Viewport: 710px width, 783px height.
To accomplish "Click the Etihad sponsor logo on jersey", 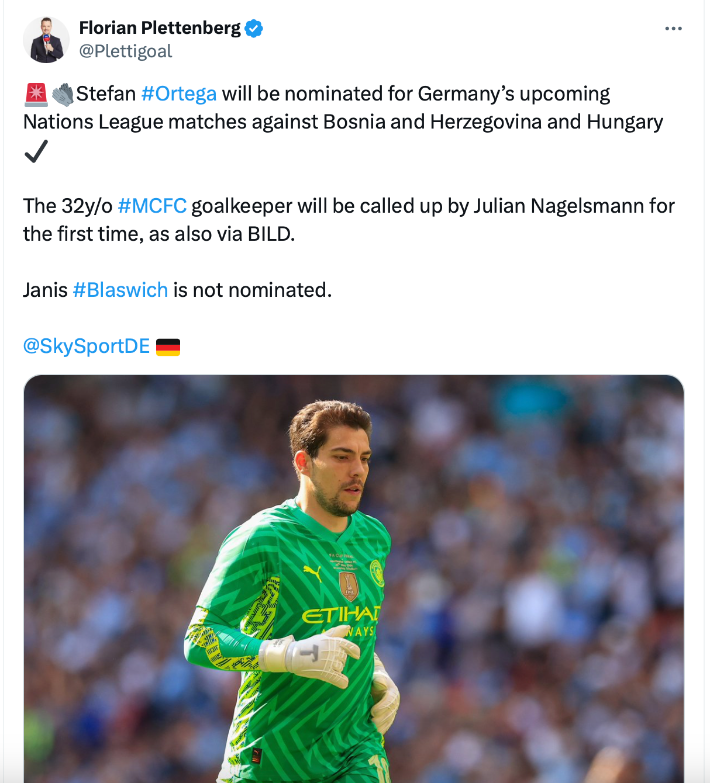I will [341, 615].
